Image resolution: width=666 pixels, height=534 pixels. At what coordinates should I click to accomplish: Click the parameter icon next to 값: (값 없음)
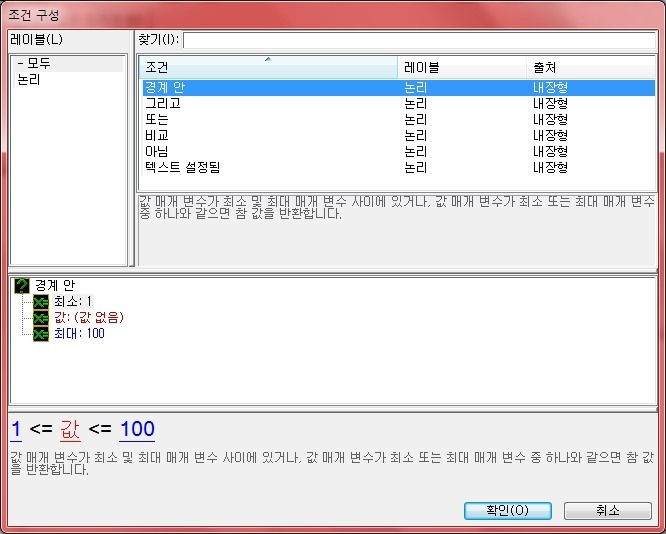[41, 318]
